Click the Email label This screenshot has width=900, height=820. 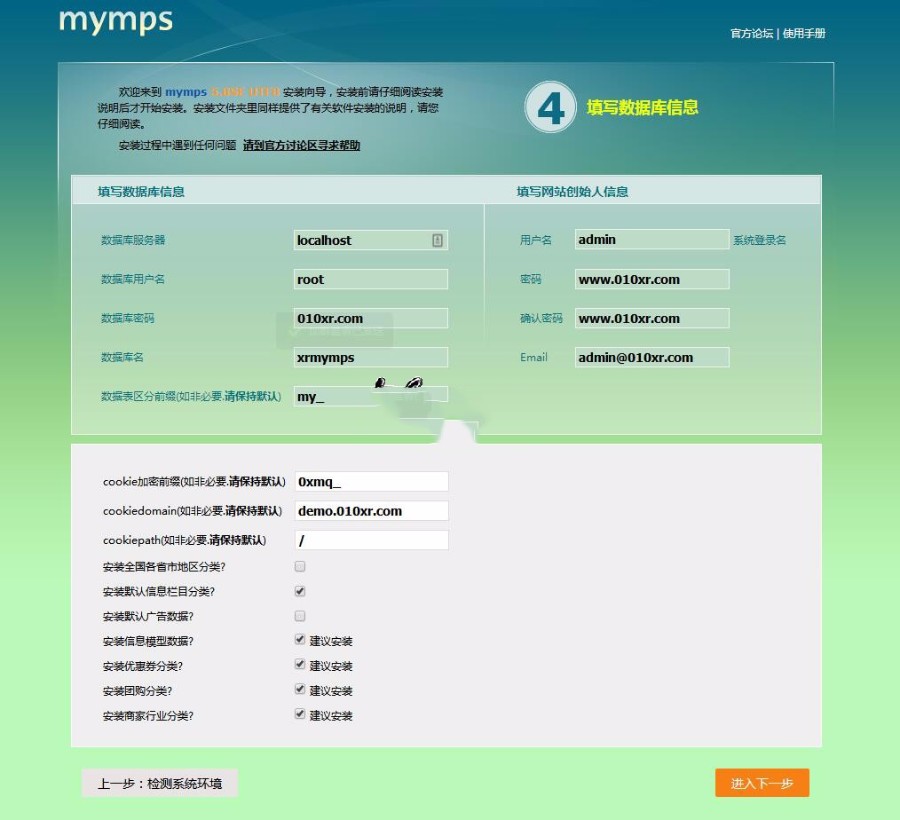coord(534,357)
